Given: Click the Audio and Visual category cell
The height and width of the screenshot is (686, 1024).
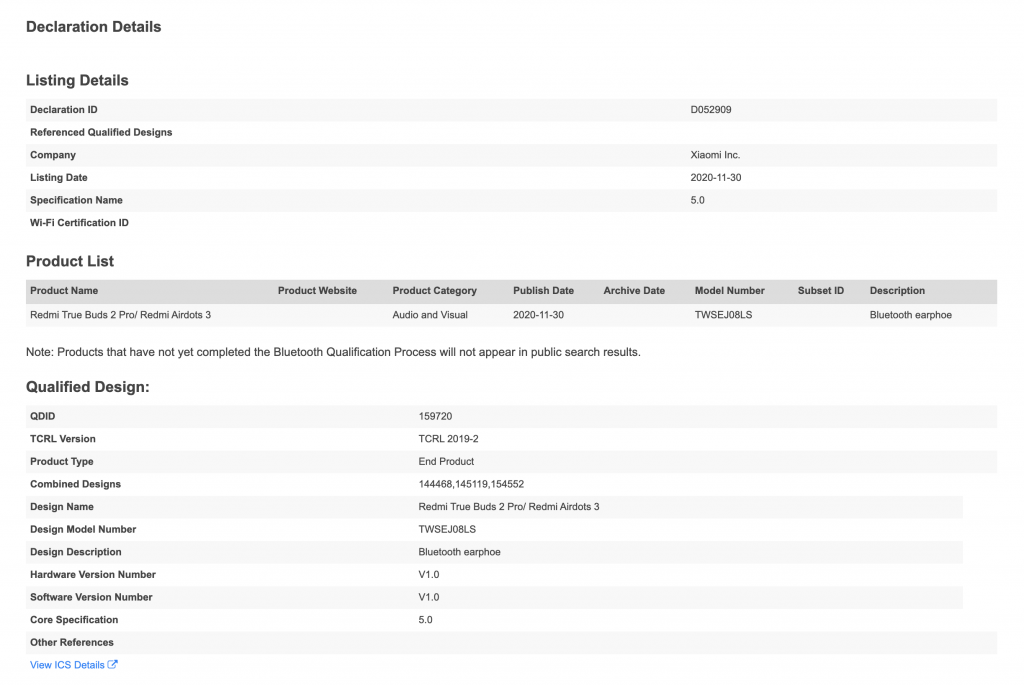Looking at the screenshot, I should click(430, 315).
